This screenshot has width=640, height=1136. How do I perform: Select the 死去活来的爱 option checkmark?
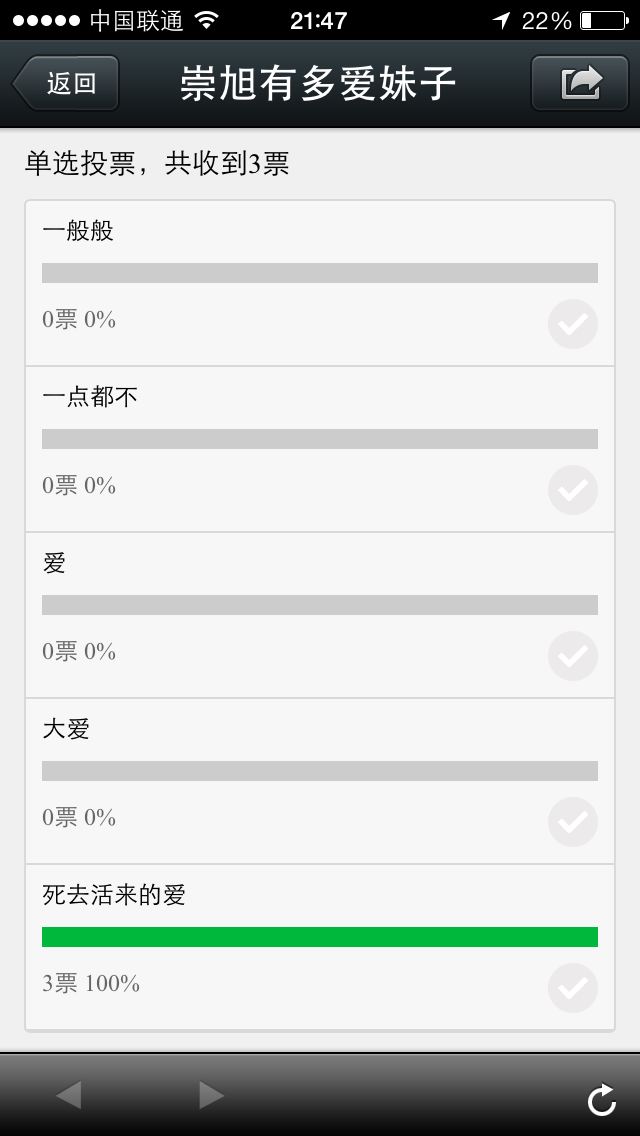coord(573,988)
